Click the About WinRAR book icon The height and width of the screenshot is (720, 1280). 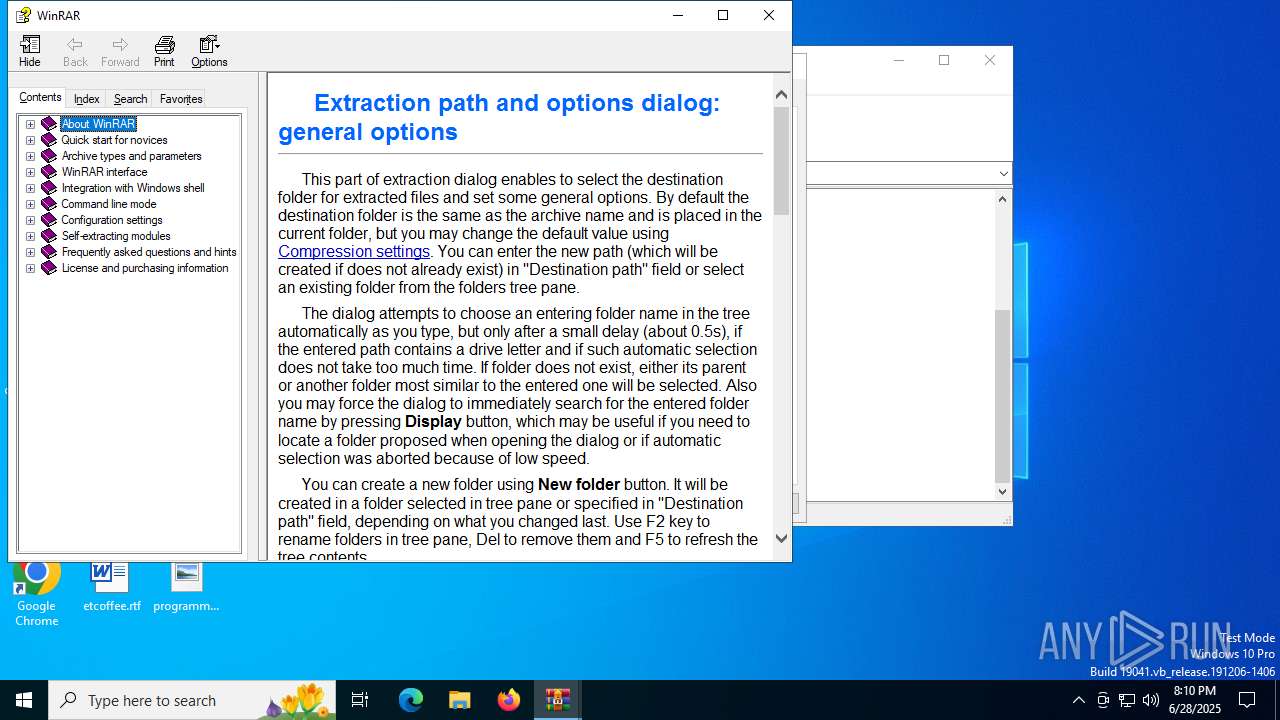coord(49,124)
